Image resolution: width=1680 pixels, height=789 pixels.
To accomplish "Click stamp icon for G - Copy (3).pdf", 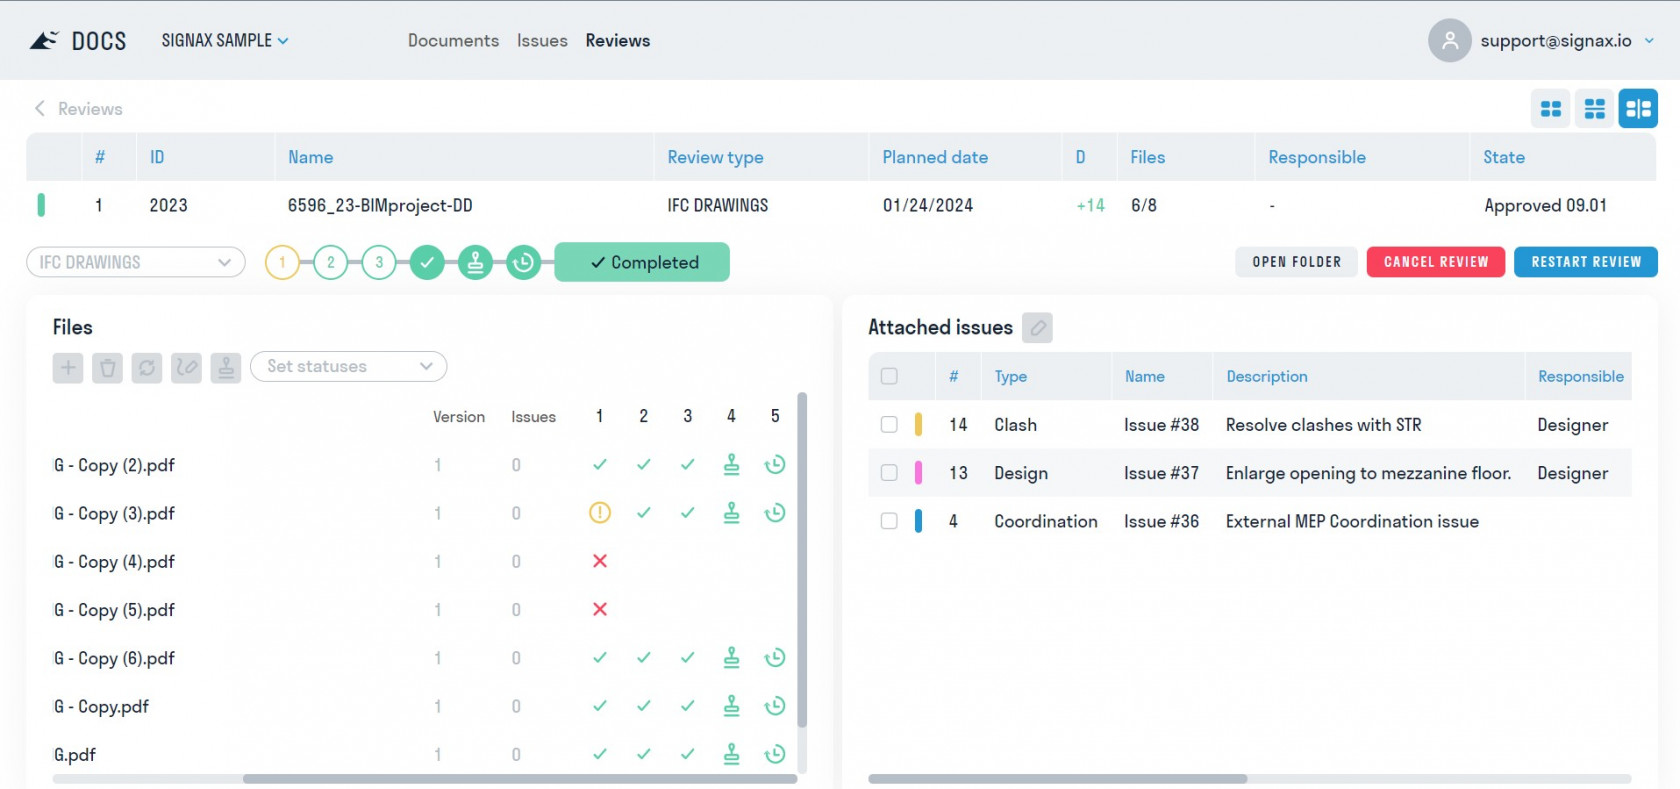I will (732, 512).
